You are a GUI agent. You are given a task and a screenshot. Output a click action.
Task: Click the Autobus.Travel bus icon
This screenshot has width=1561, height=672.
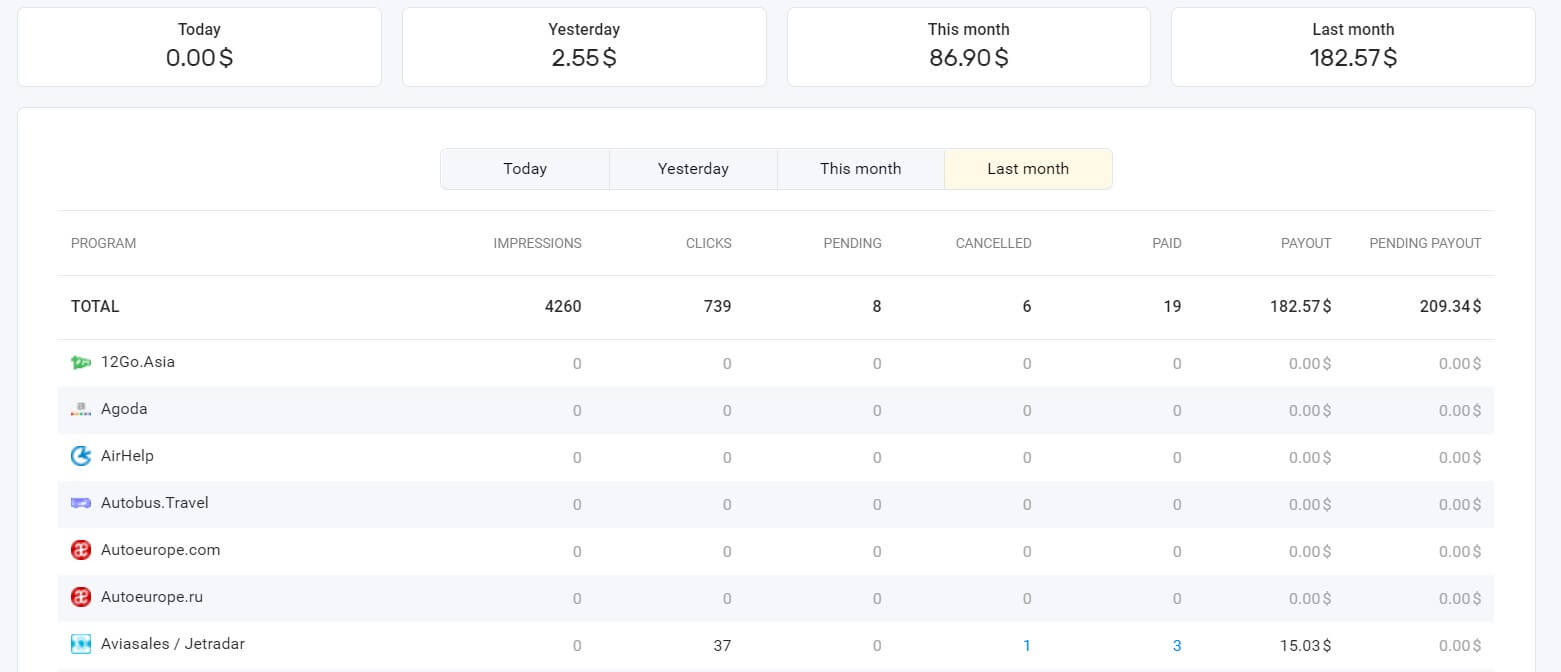tap(80, 503)
